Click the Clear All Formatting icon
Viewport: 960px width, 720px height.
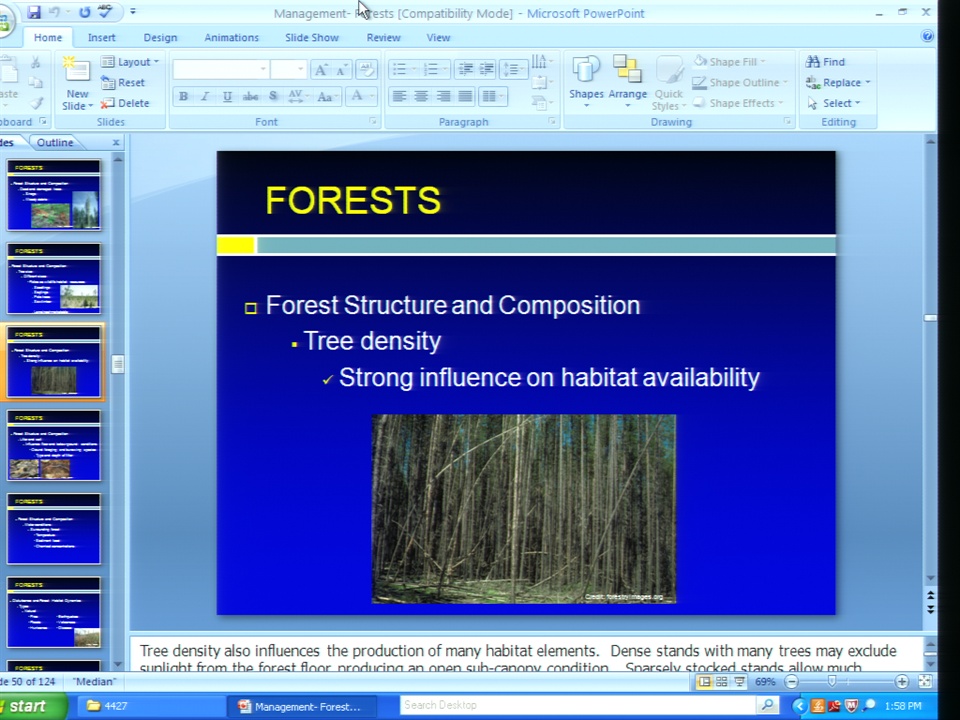click(367, 70)
